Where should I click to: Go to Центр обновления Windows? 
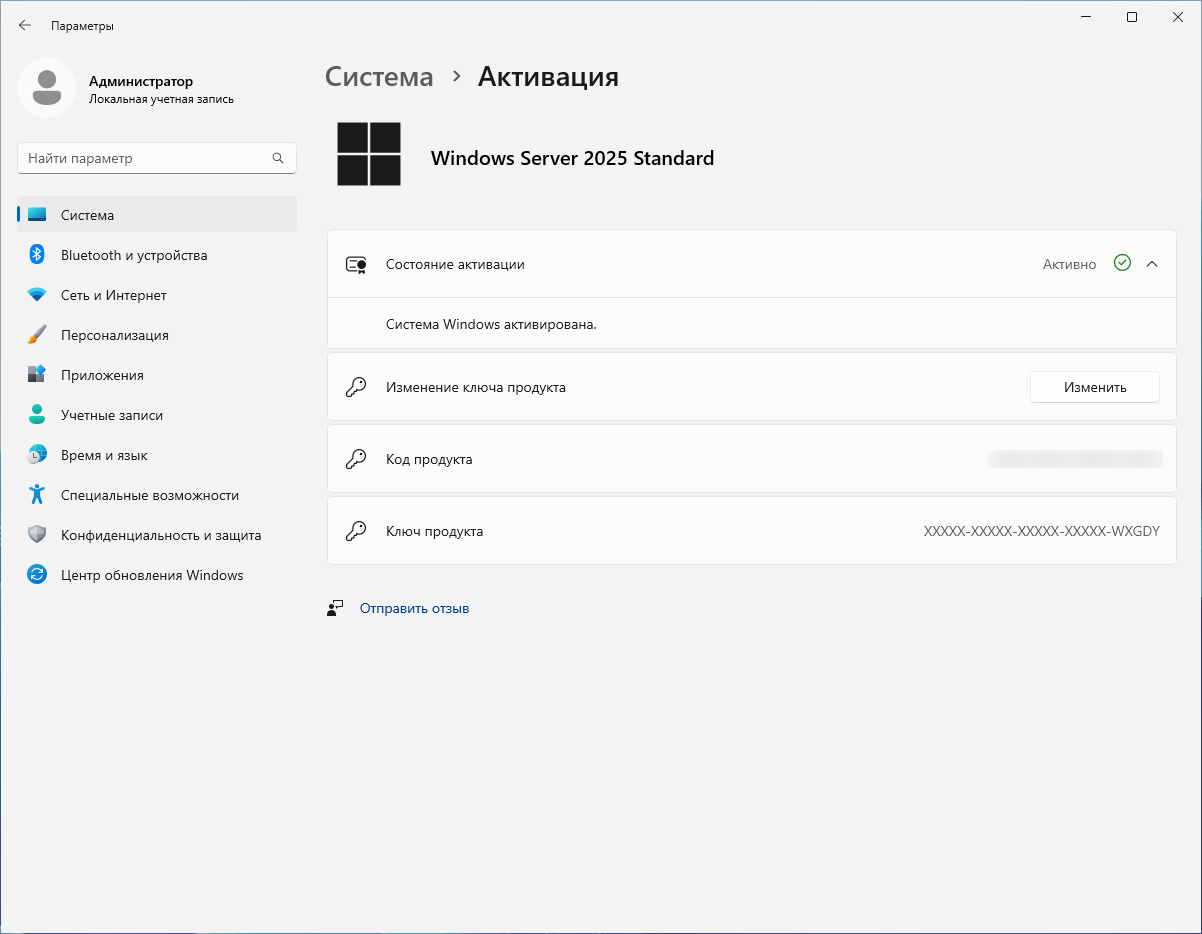[157, 575]
